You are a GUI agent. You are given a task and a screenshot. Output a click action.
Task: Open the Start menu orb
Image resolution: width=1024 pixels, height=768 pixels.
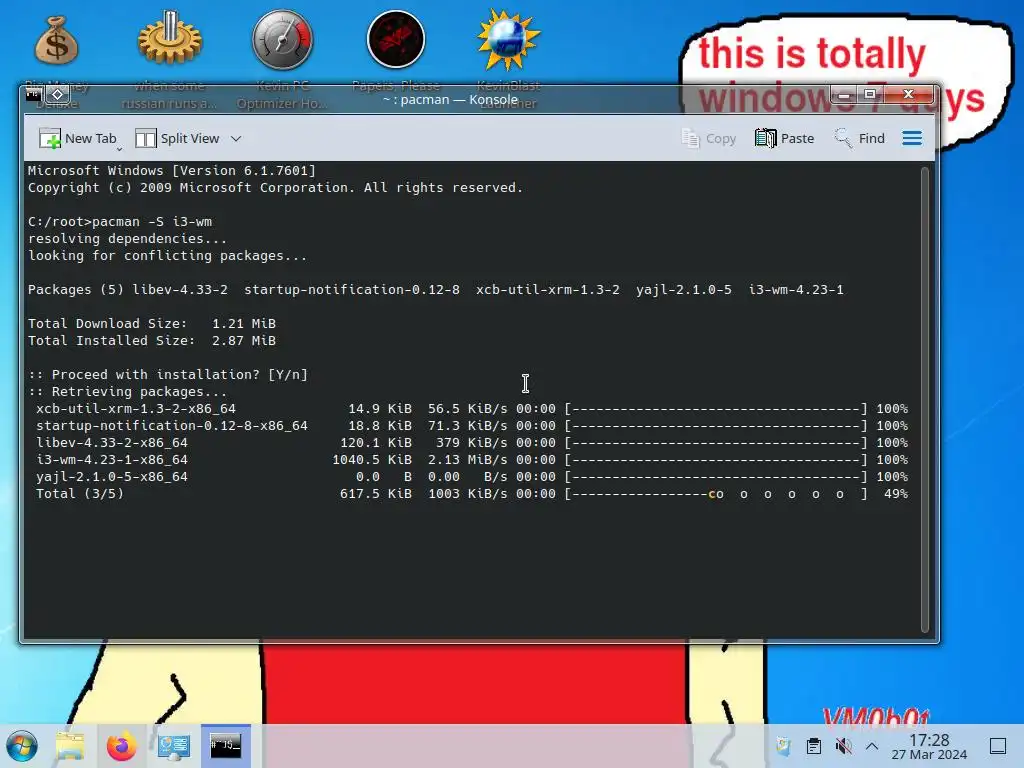pyautogui.click(x=22, y=746)
